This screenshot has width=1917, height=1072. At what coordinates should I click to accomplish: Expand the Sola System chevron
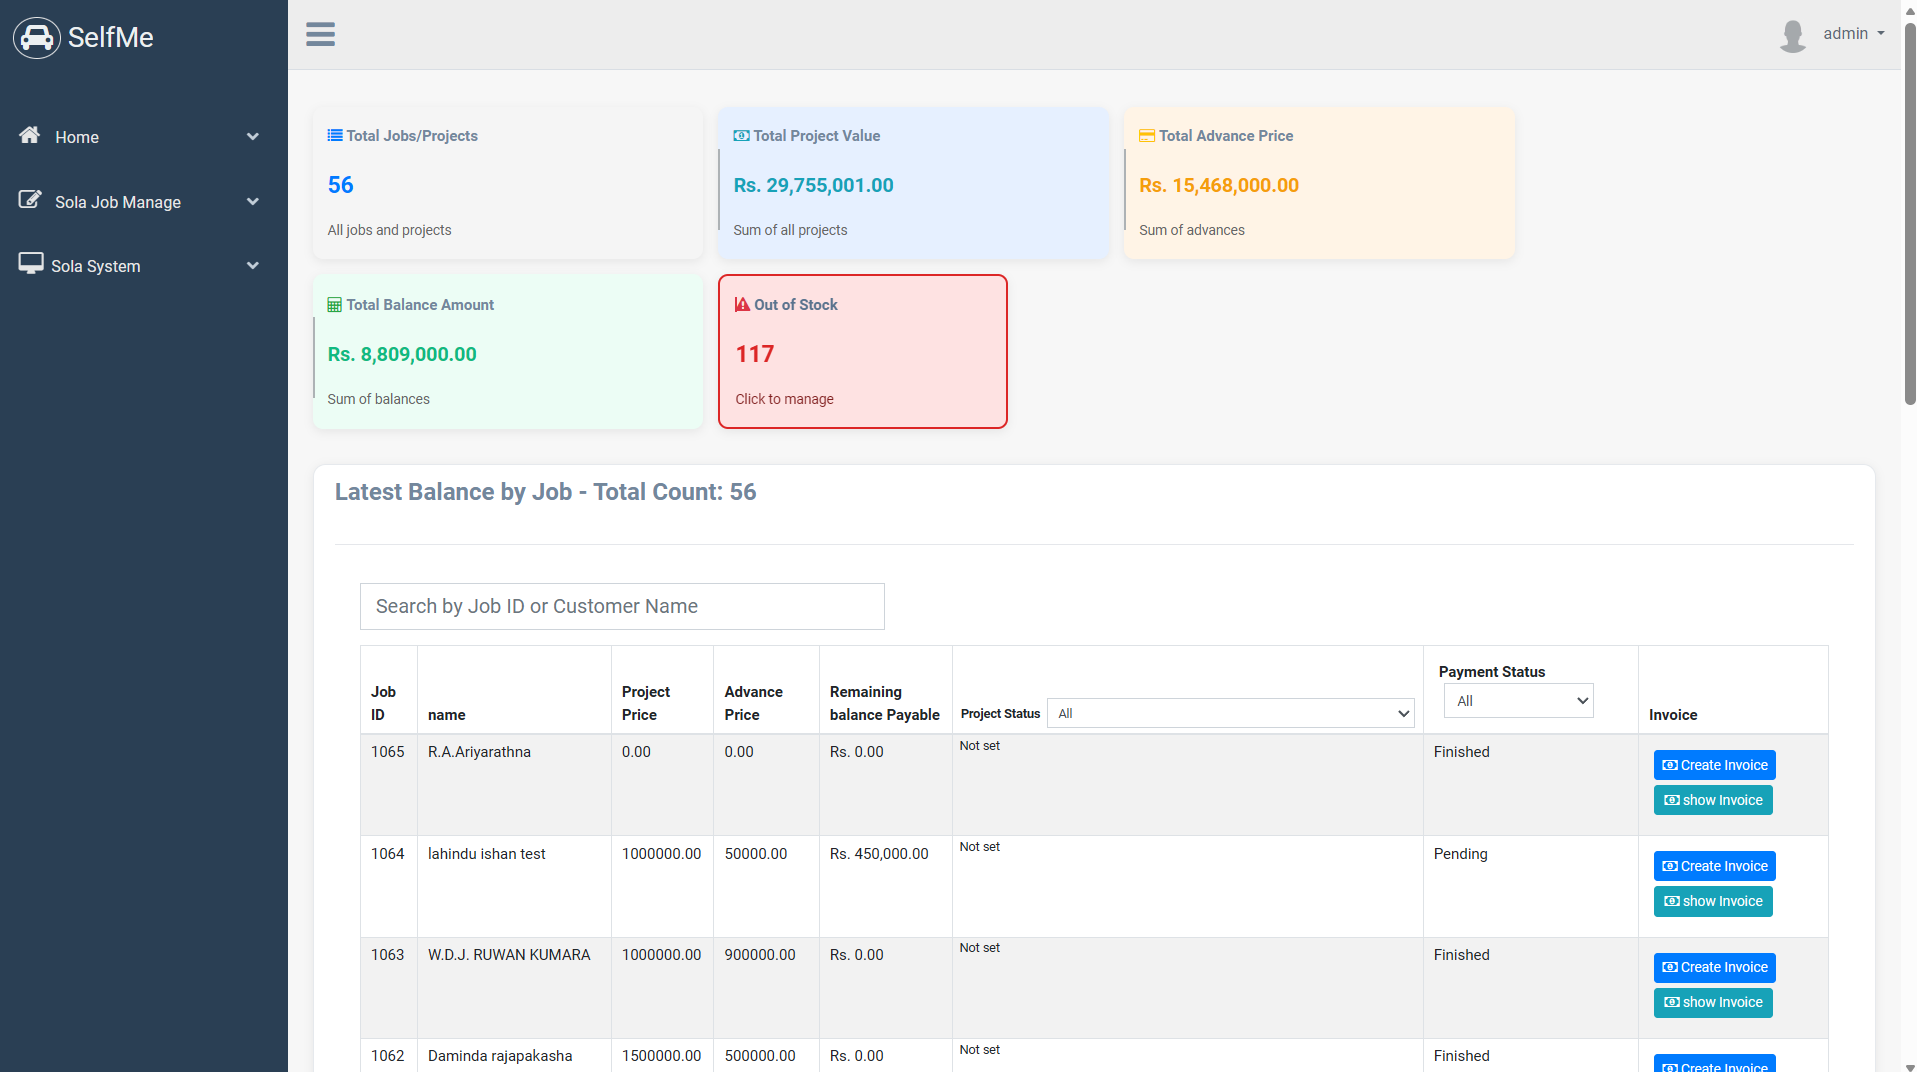point(253,266)
